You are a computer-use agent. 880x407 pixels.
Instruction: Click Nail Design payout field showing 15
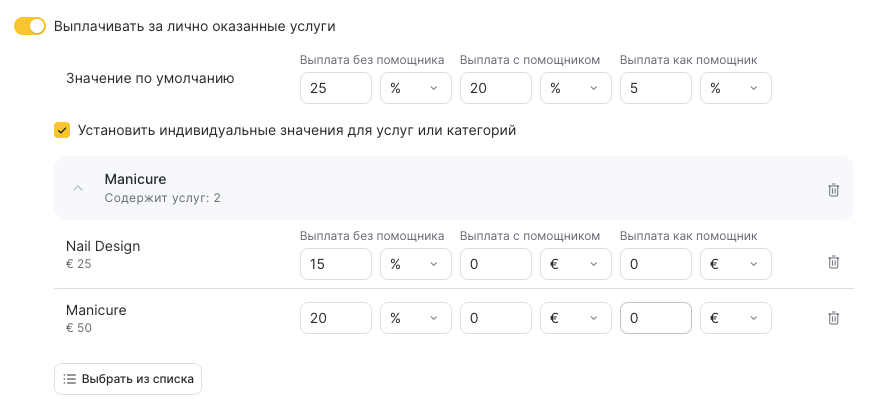335,264
